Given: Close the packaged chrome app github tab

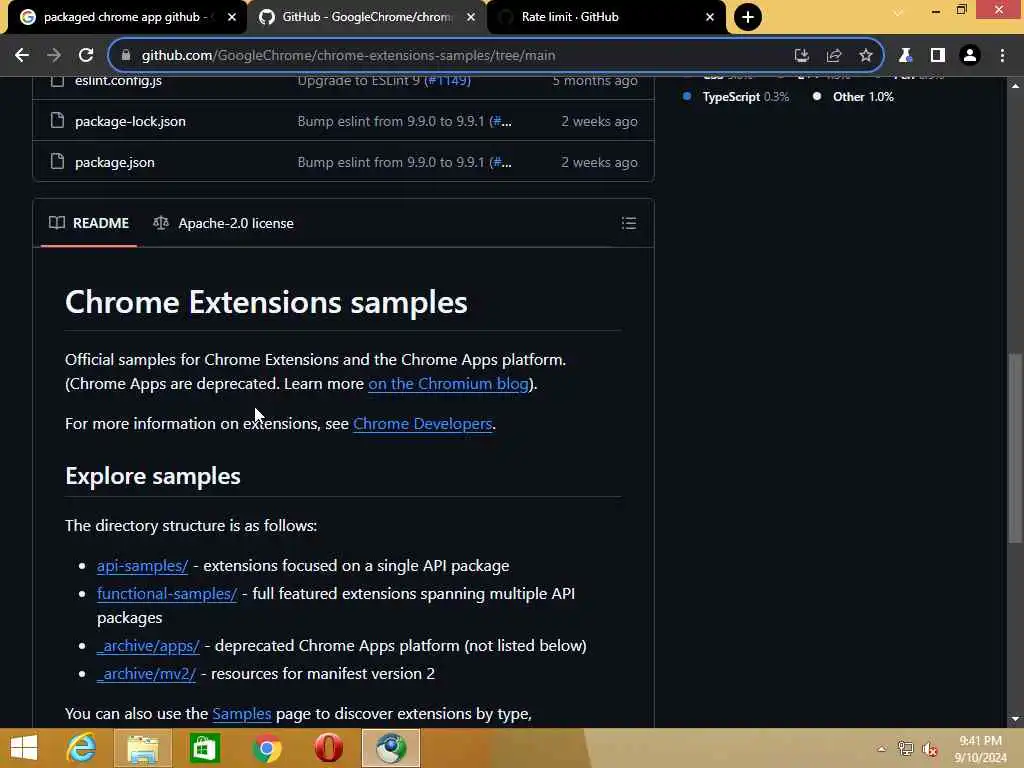Looking at the screenshot, I should tap(232, 17).
